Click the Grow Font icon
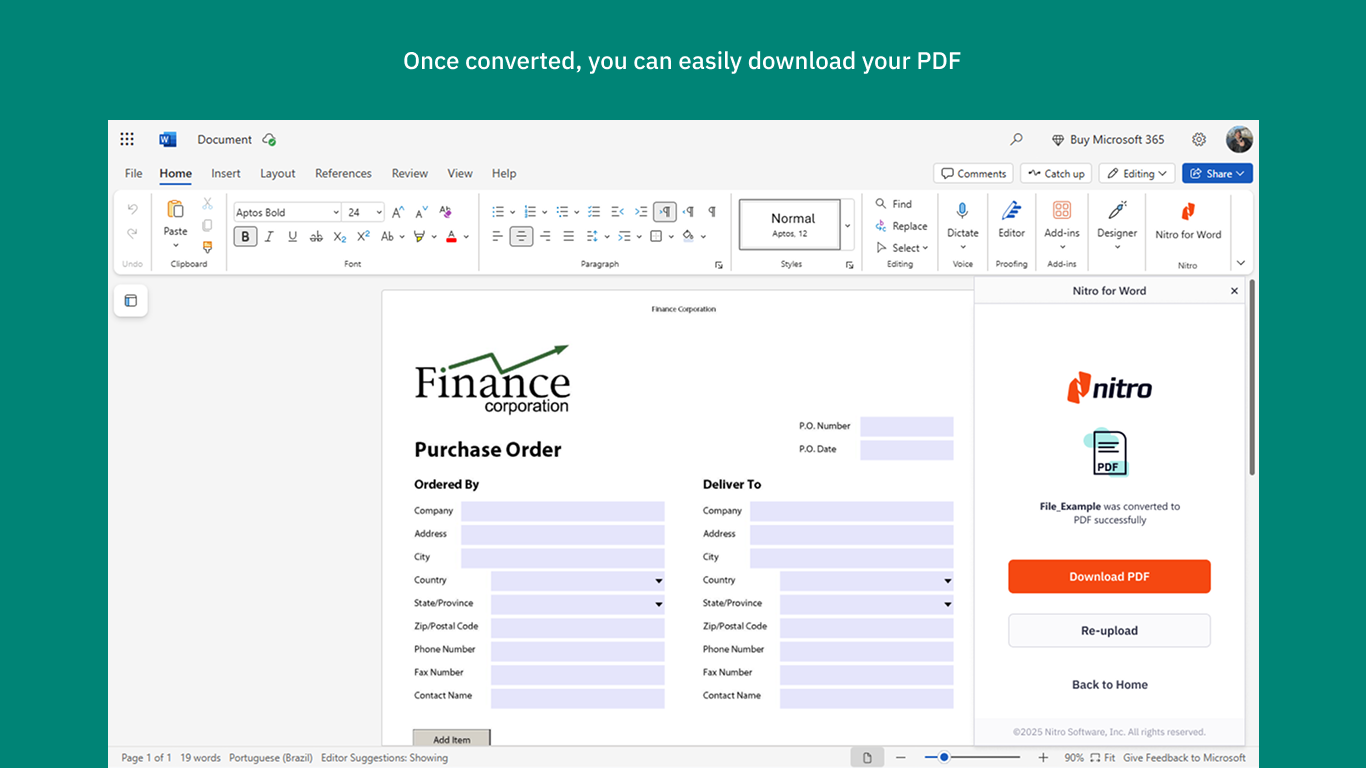 397,212
